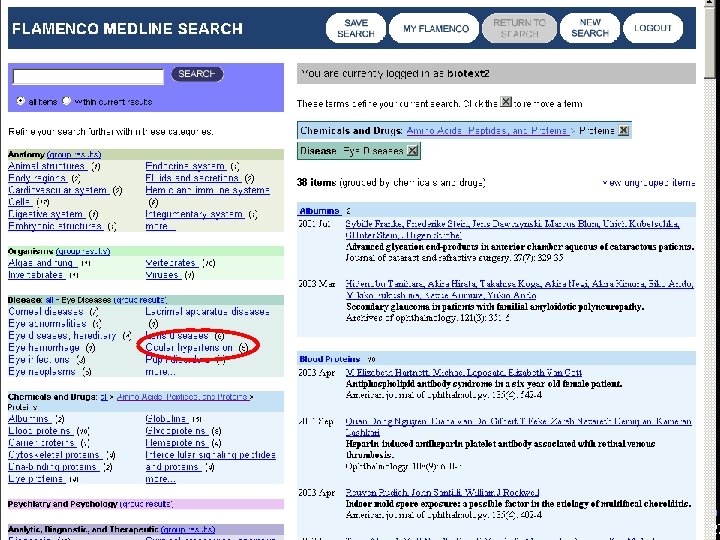
Task: Open Fluids and secretions category
Action: 193,178
